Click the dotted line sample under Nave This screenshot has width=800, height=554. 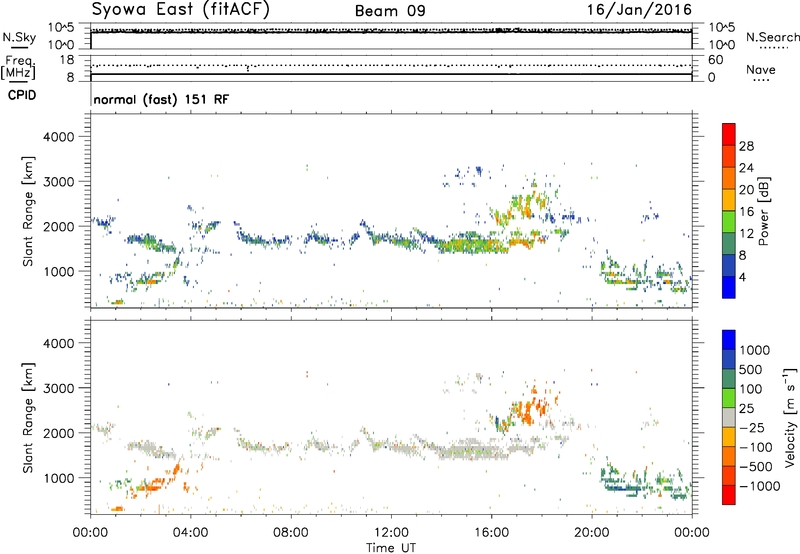[x=761, y=81]
